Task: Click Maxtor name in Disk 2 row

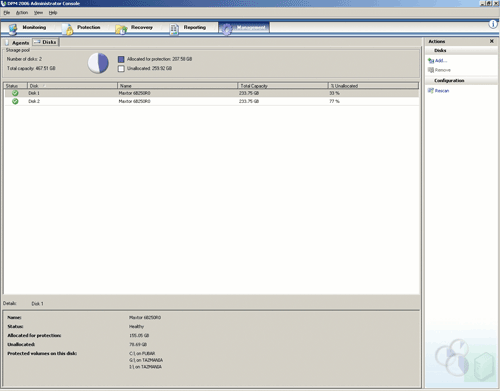Action: (134, 101)
